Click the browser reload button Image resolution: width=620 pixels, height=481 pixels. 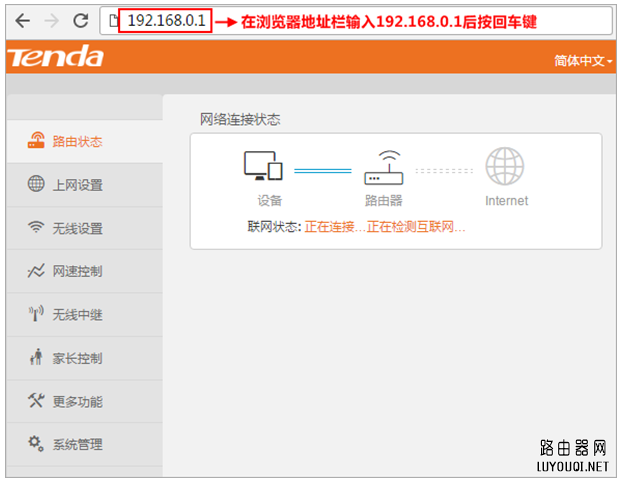pos(81,21)
